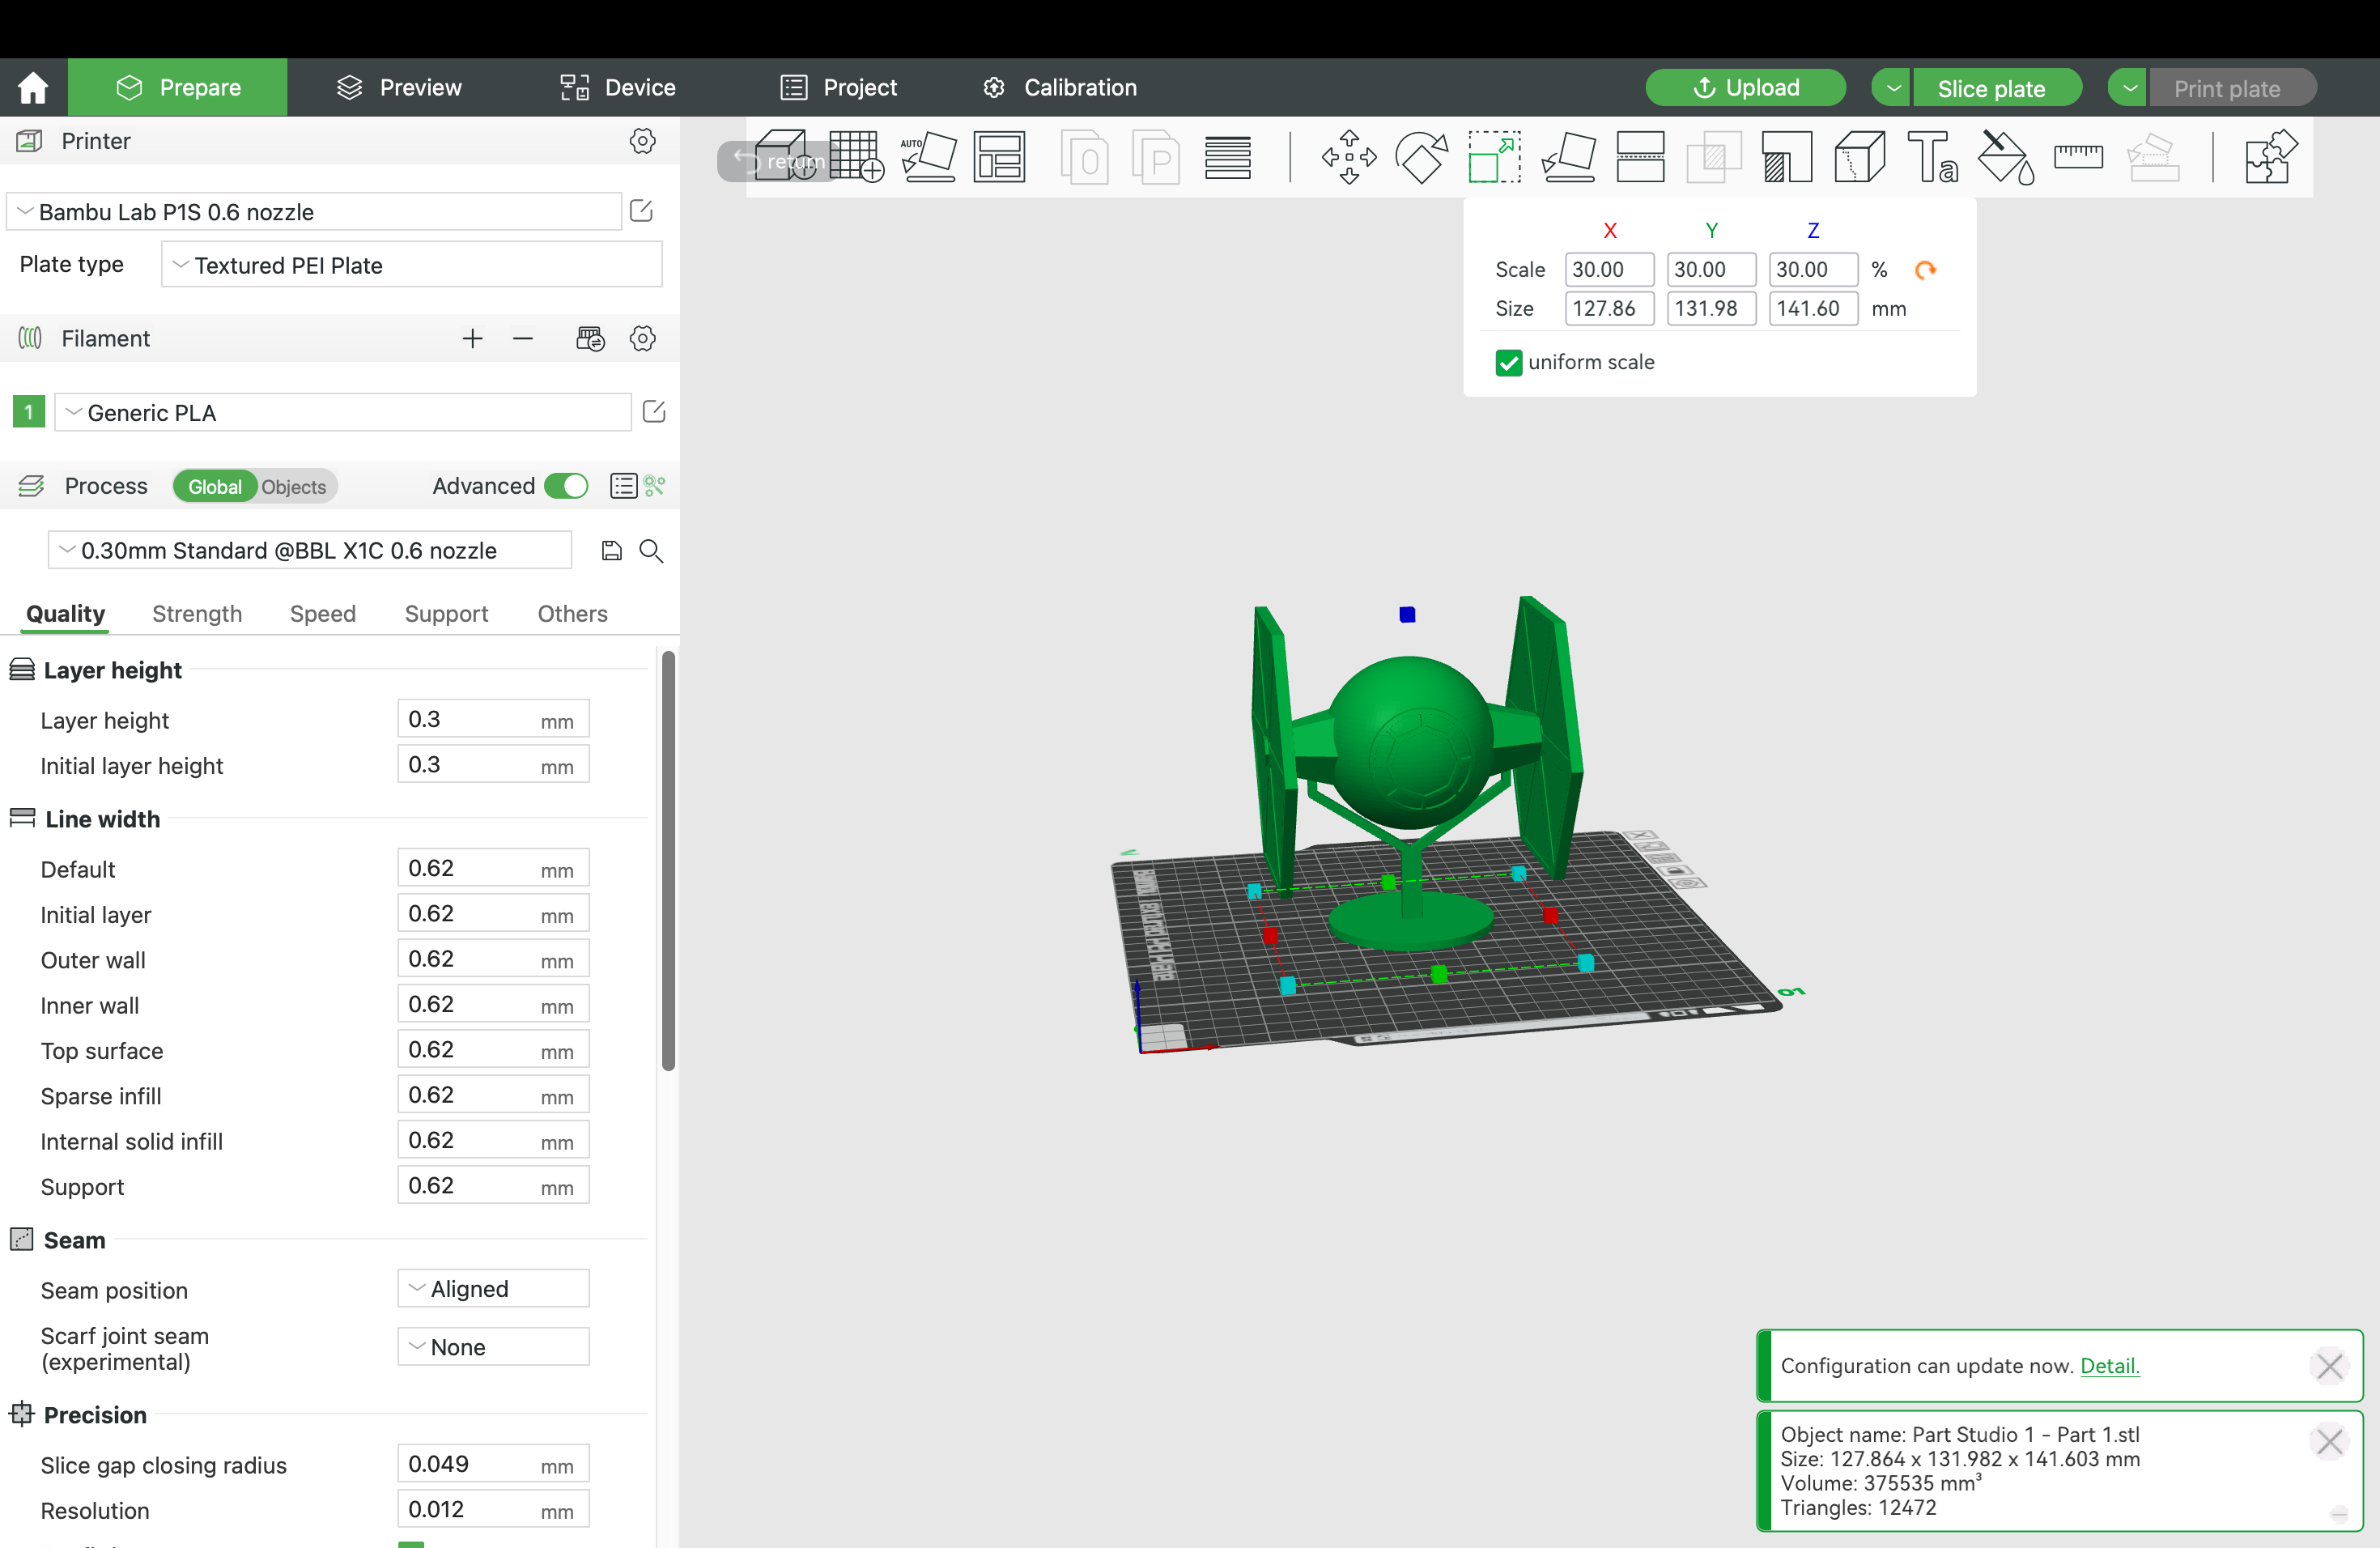The height and width of the screenshot is (1548, 2380).
Task: Open the Plate type dropdown
Action: pyautogui.click(x=411, y=265)
